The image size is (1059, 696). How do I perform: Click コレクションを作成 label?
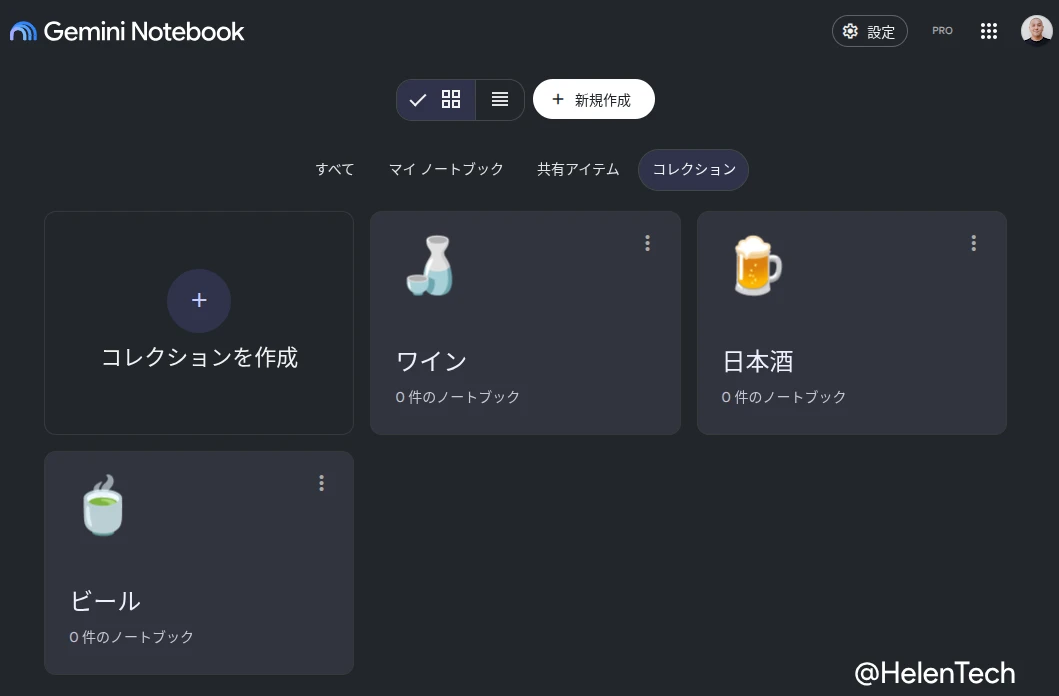[199, 357]
